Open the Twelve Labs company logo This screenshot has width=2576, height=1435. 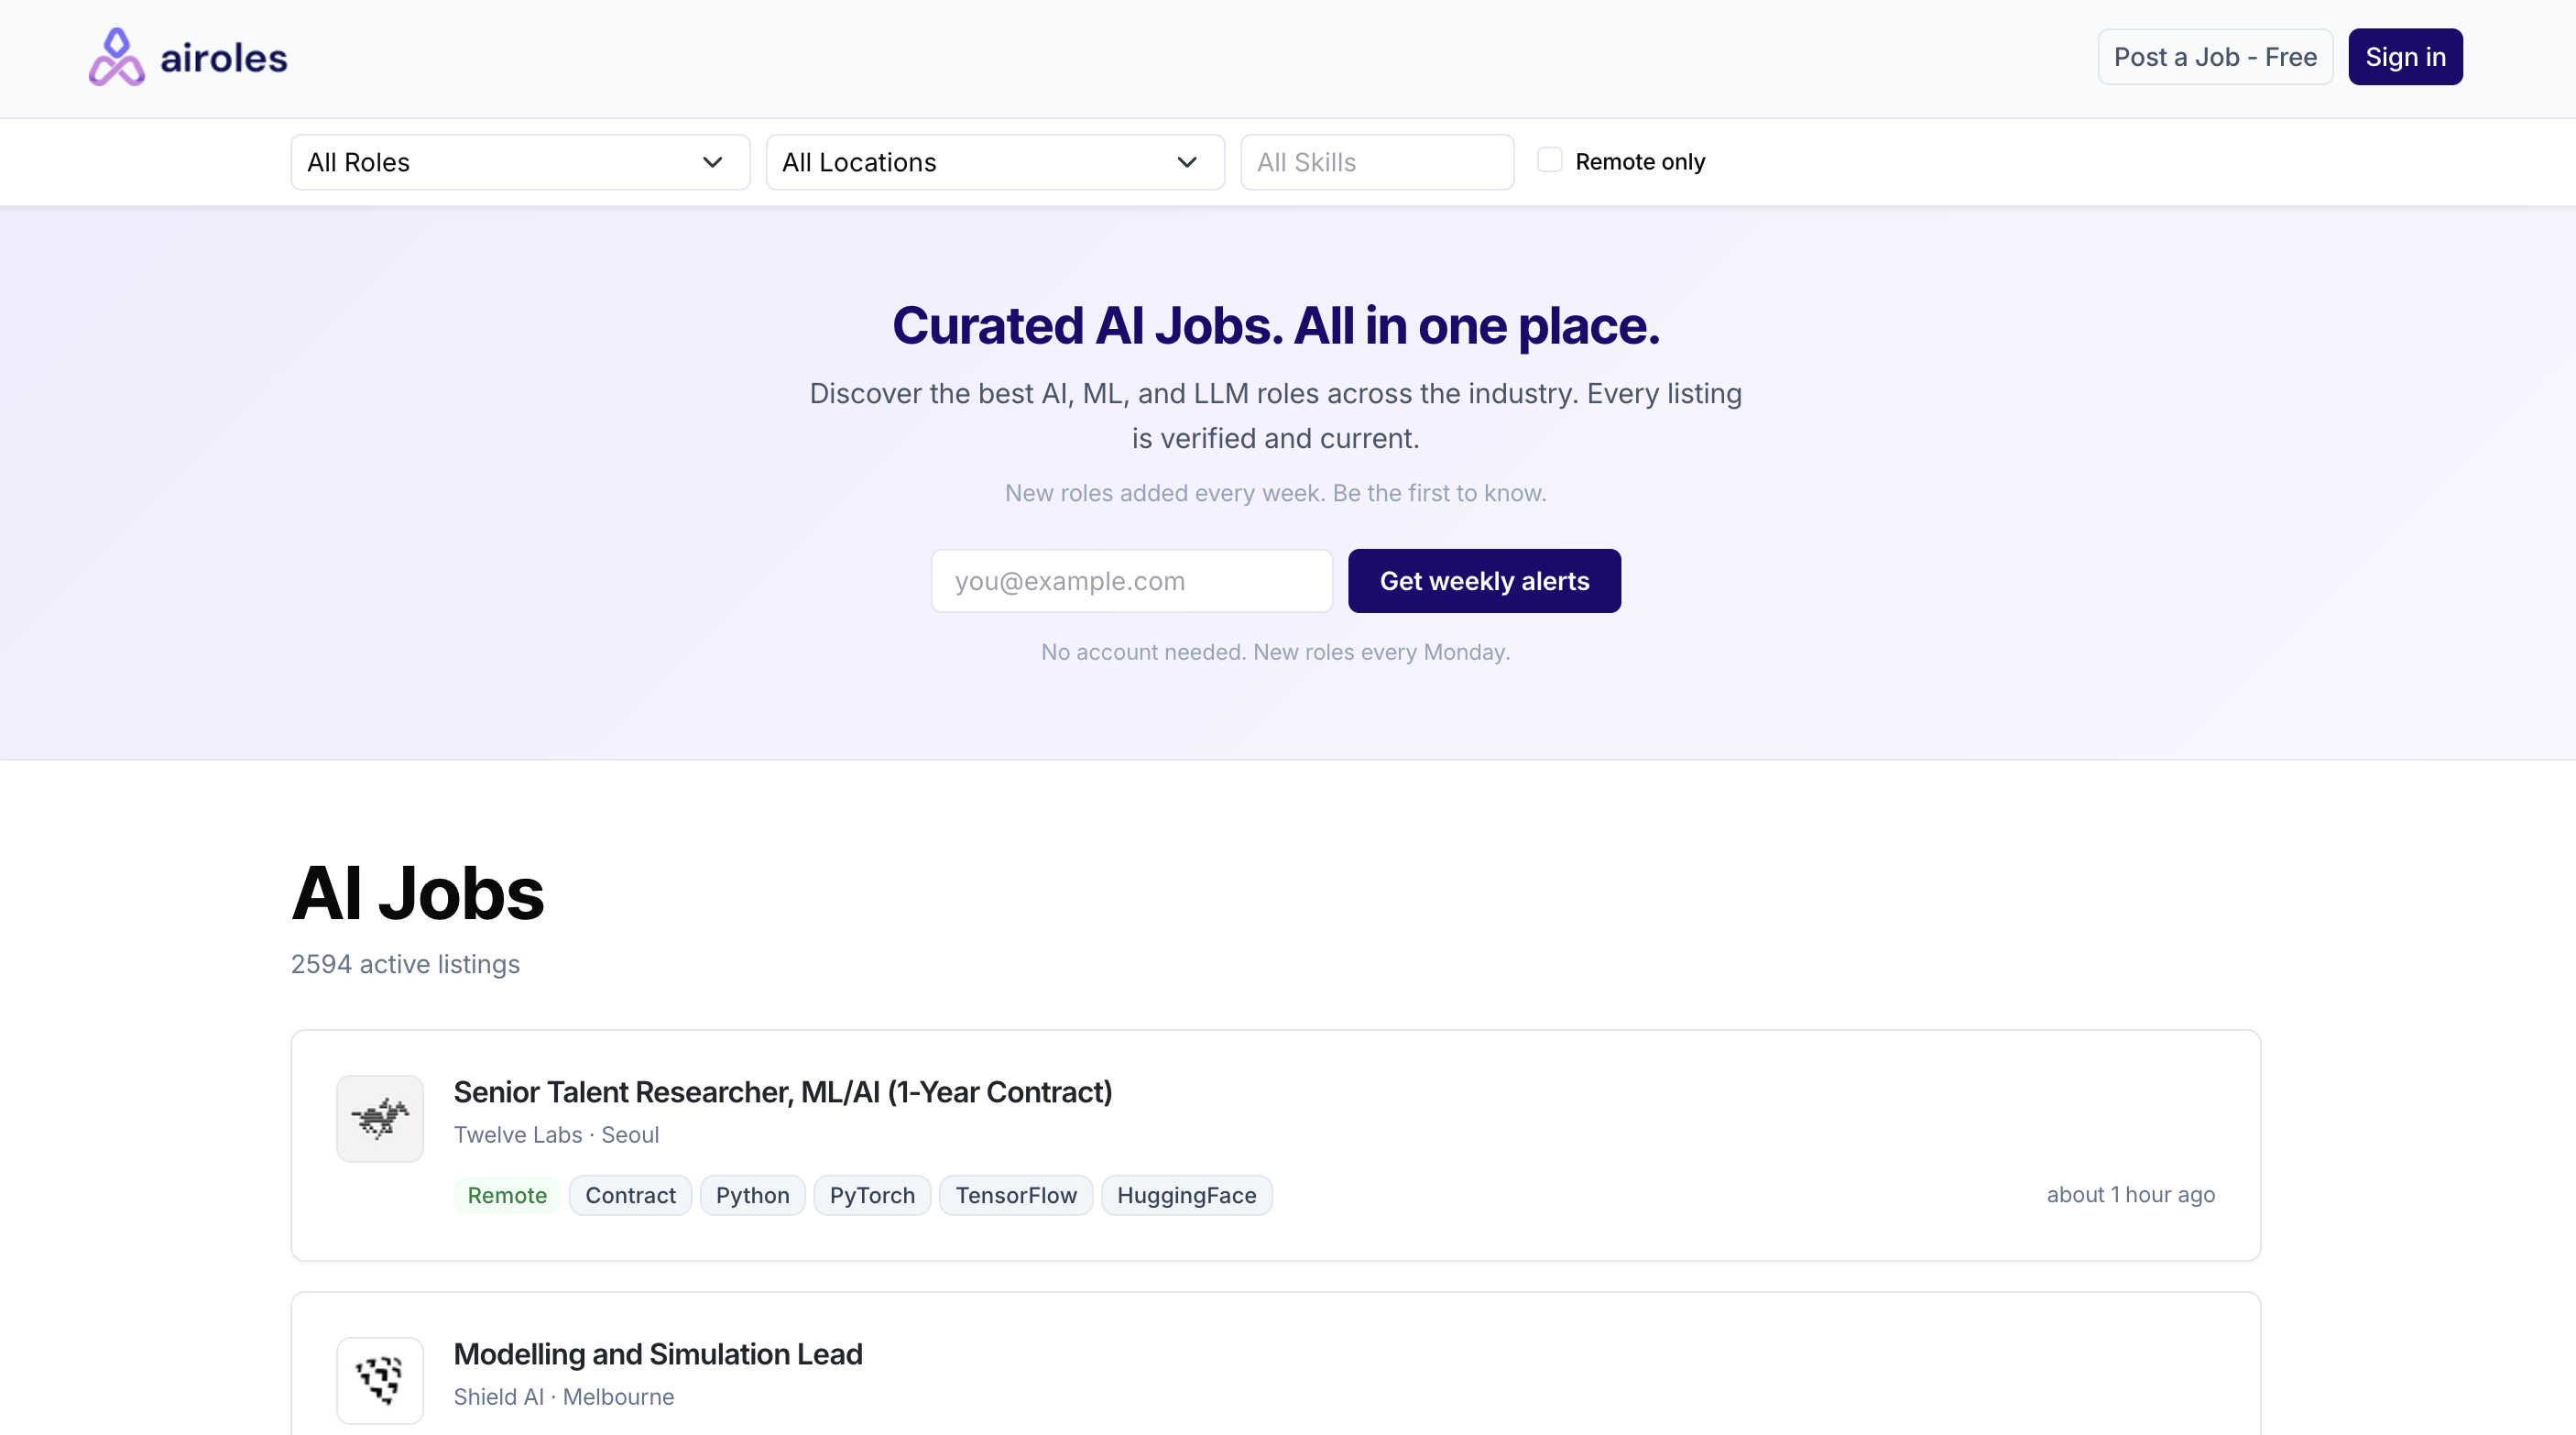380,1118
